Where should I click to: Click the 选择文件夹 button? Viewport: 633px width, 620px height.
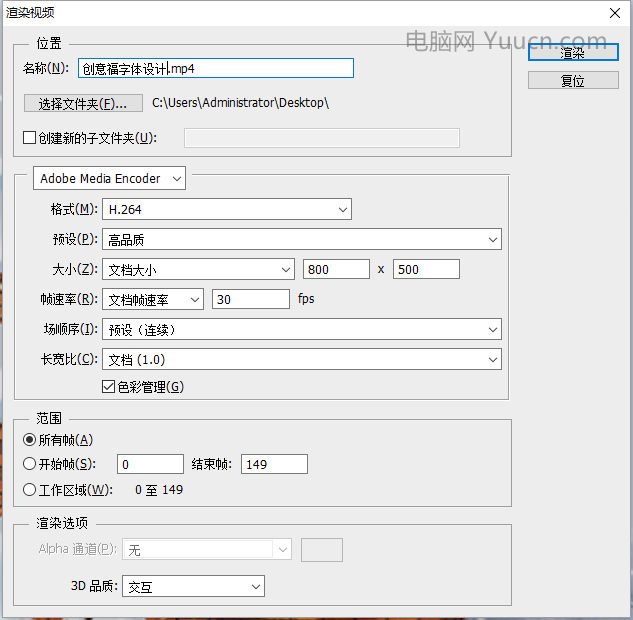point(83,103)
